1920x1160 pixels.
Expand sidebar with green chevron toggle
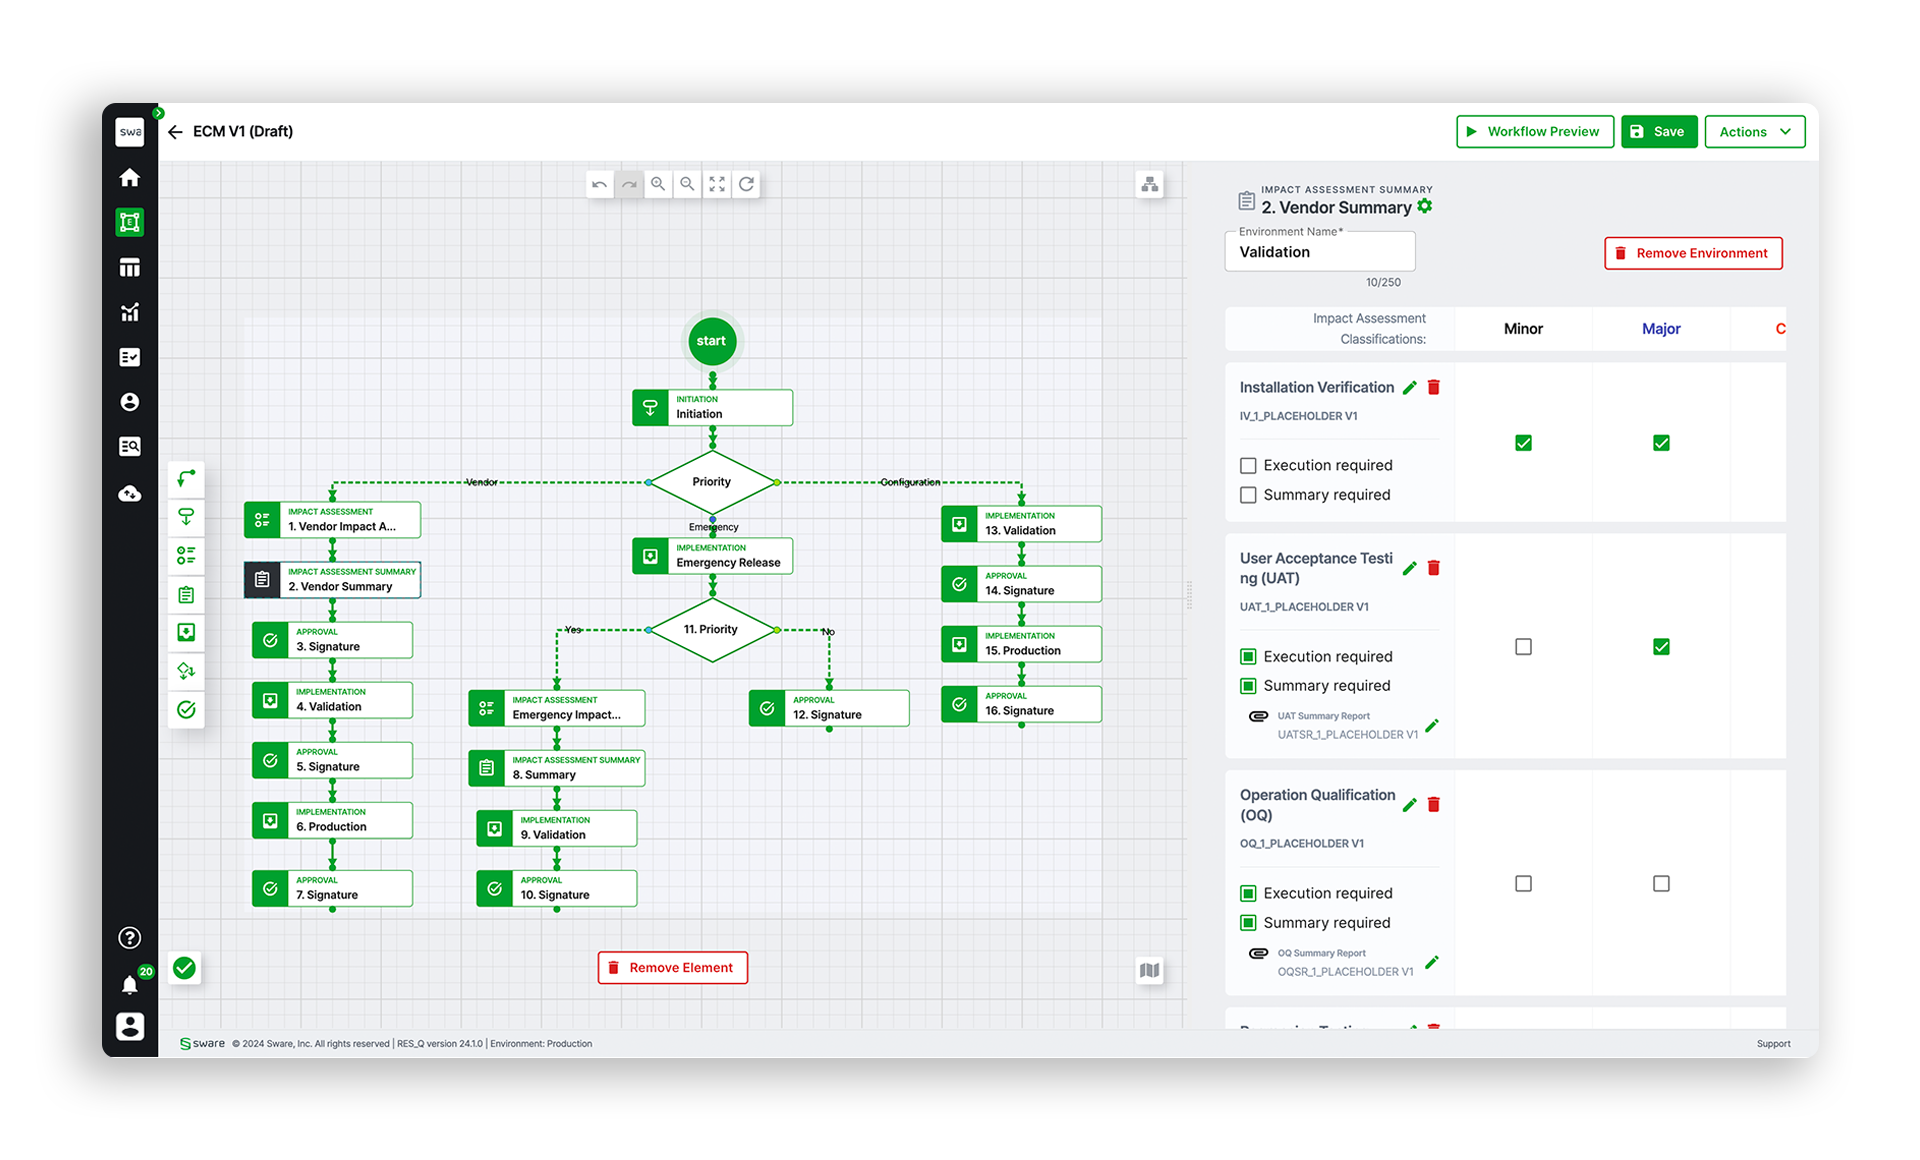click(x=158, y=113)
